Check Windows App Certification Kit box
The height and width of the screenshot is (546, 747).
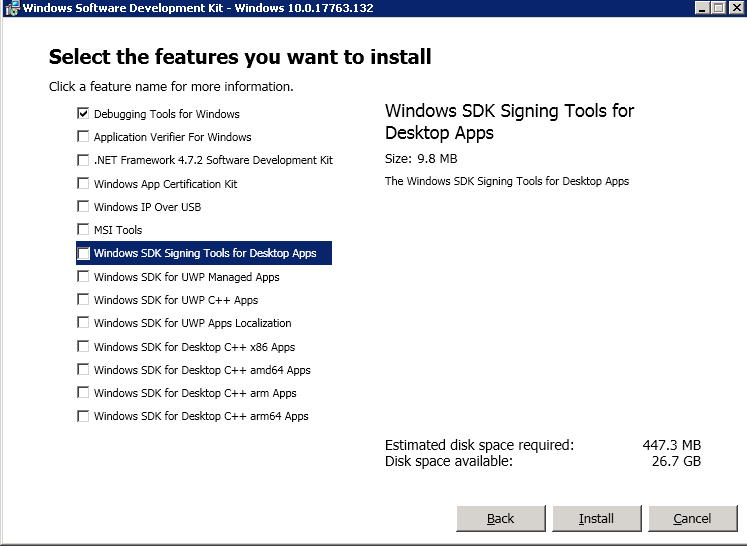(x=83, y=184)
